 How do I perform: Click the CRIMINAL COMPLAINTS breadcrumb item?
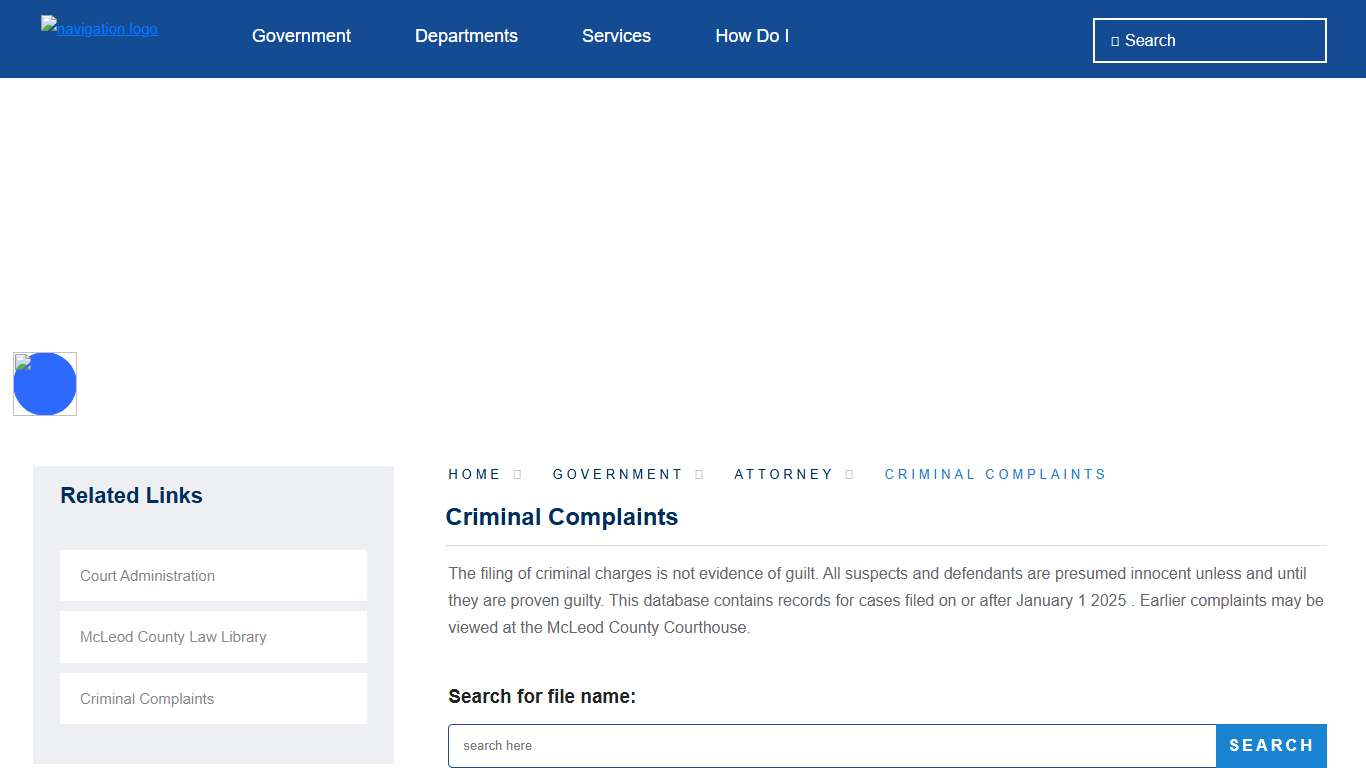click(995, 474)
